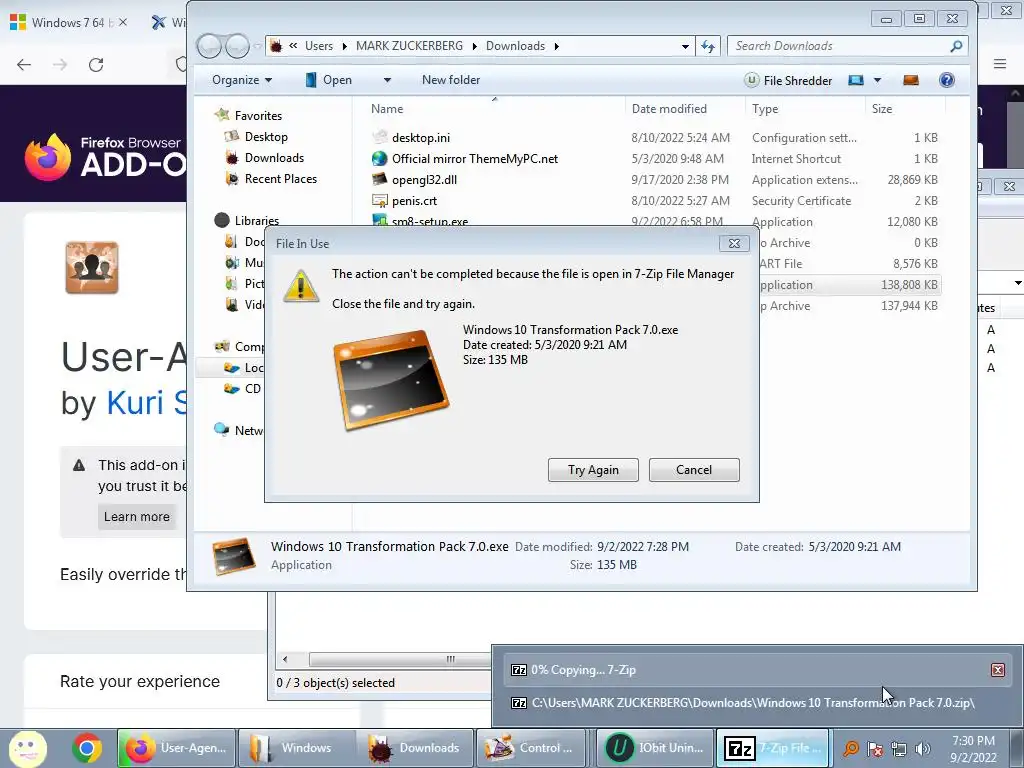The image size is (1024, 768).
Task: Click the volume tray icon
Action: point(923,749)
